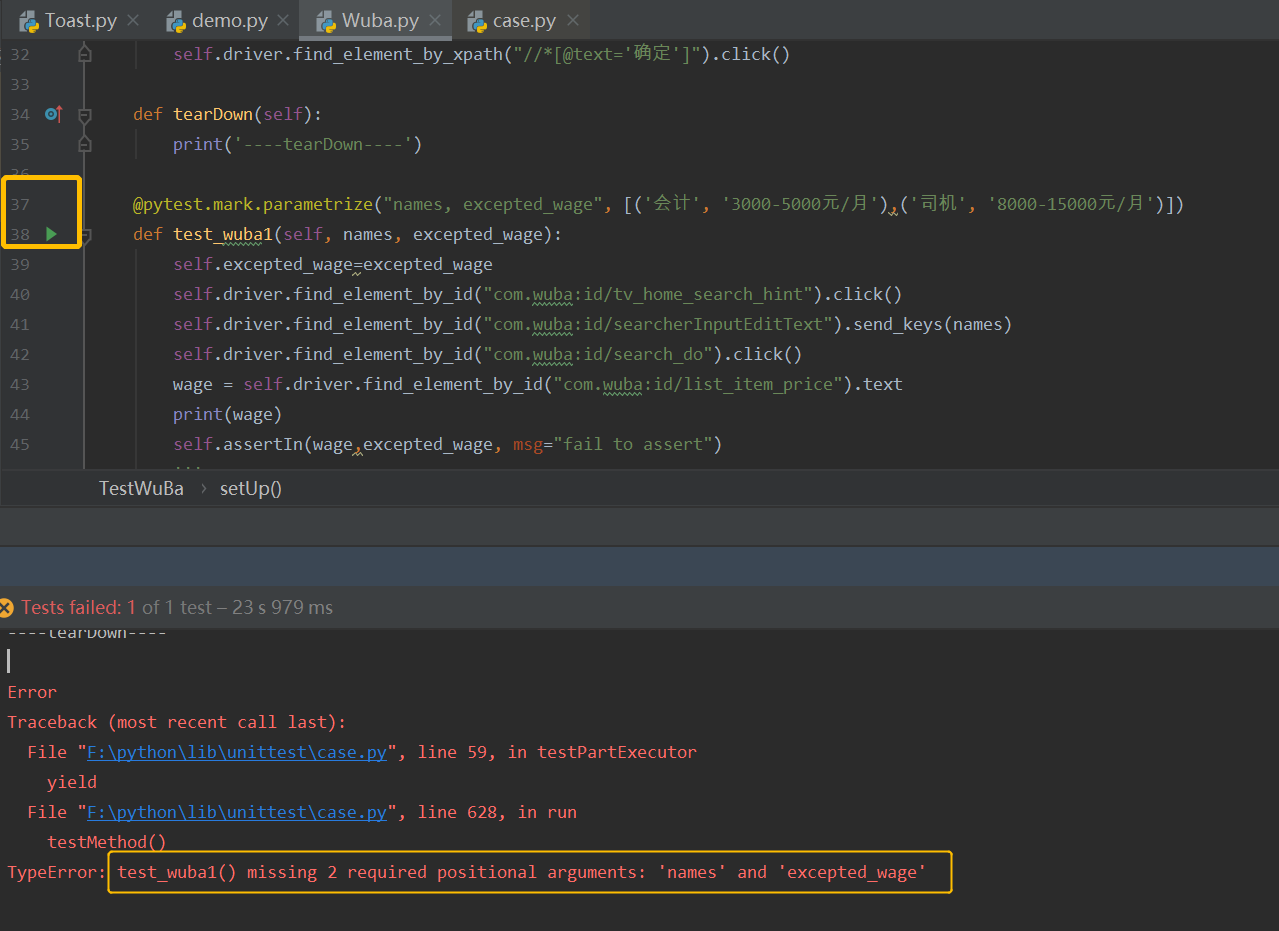The width and height of the screenshot is (1279, 931).
Task: Close the case.py tab
Action: tap(573, 20)
